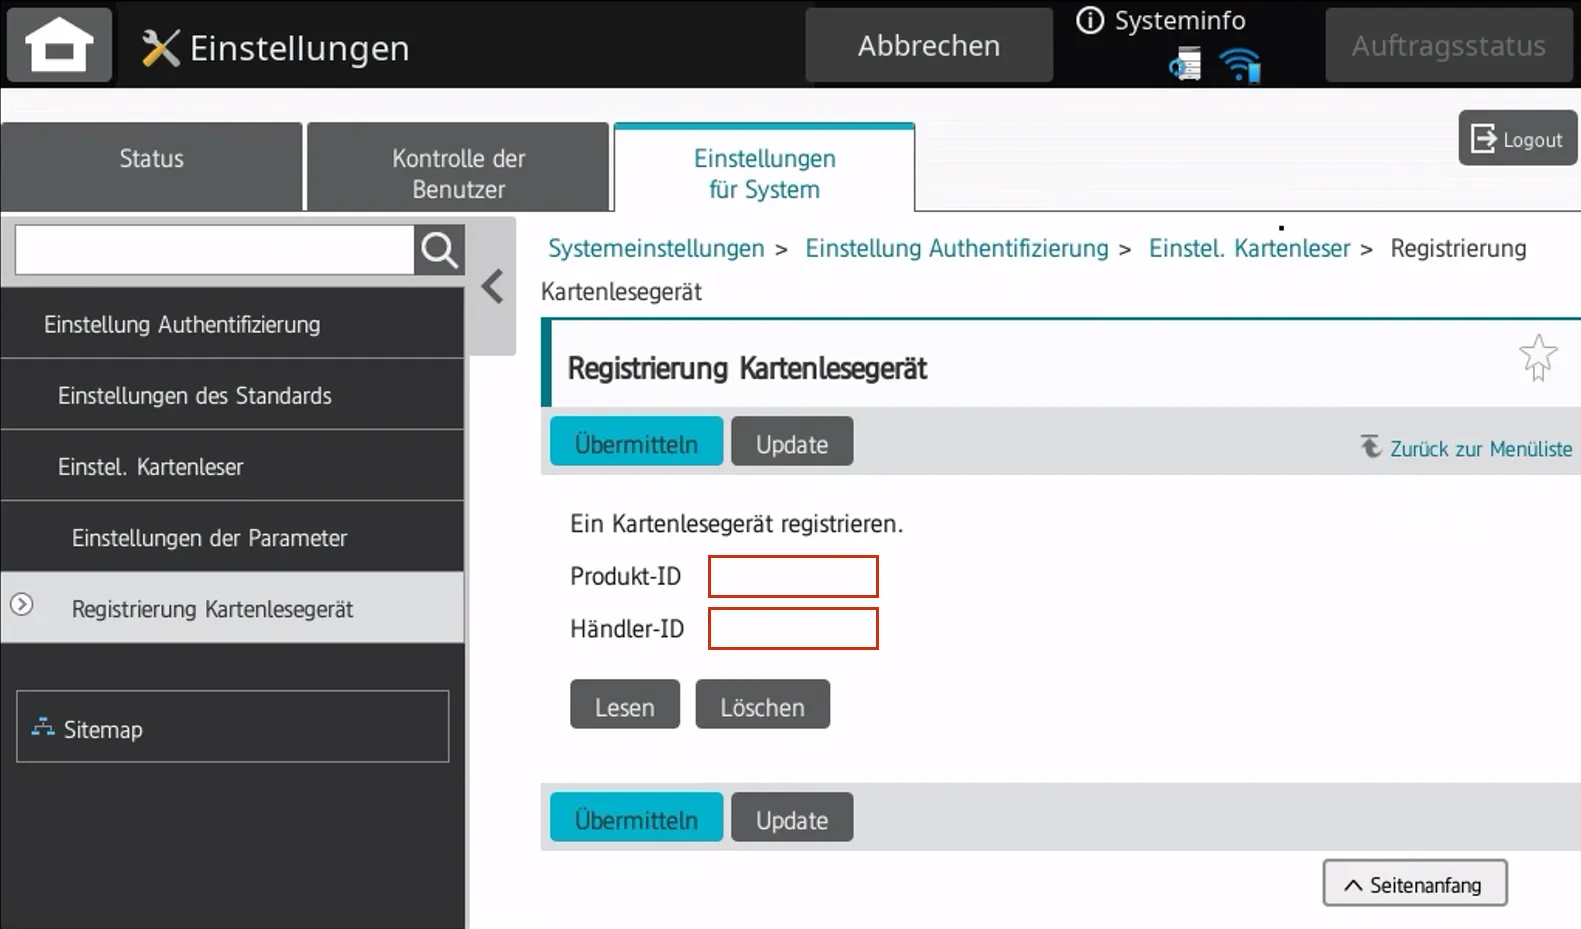Click Systemeinstellungen in the breadcrumb
Viewport: 1581px width, 929px height.
click(x=656, y=249)
